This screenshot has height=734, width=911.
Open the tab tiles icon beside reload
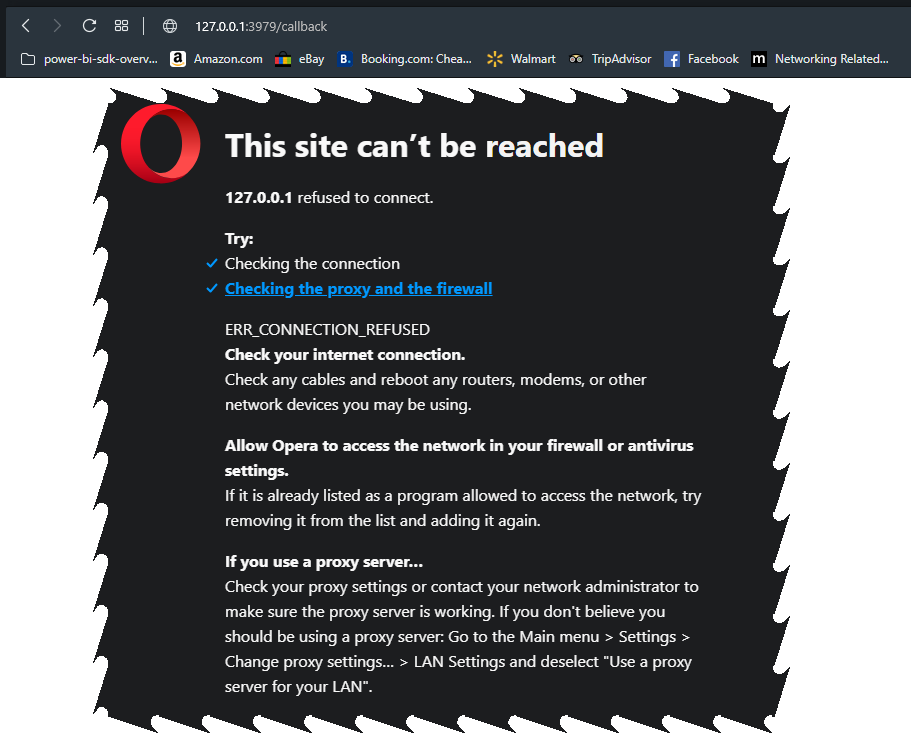tap(121, 26)
